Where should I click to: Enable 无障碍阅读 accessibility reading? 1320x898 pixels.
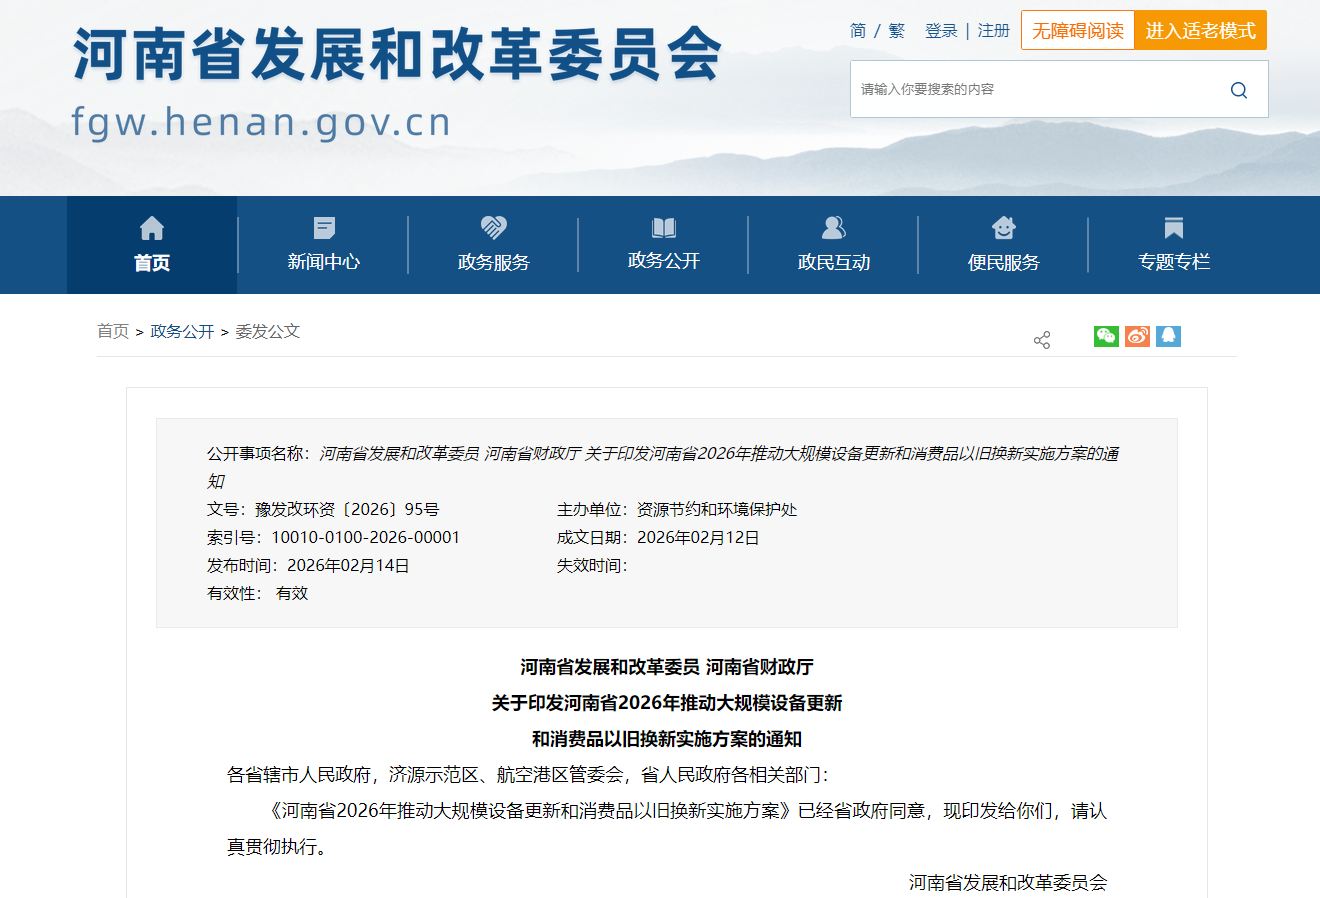coord(1078,31)
